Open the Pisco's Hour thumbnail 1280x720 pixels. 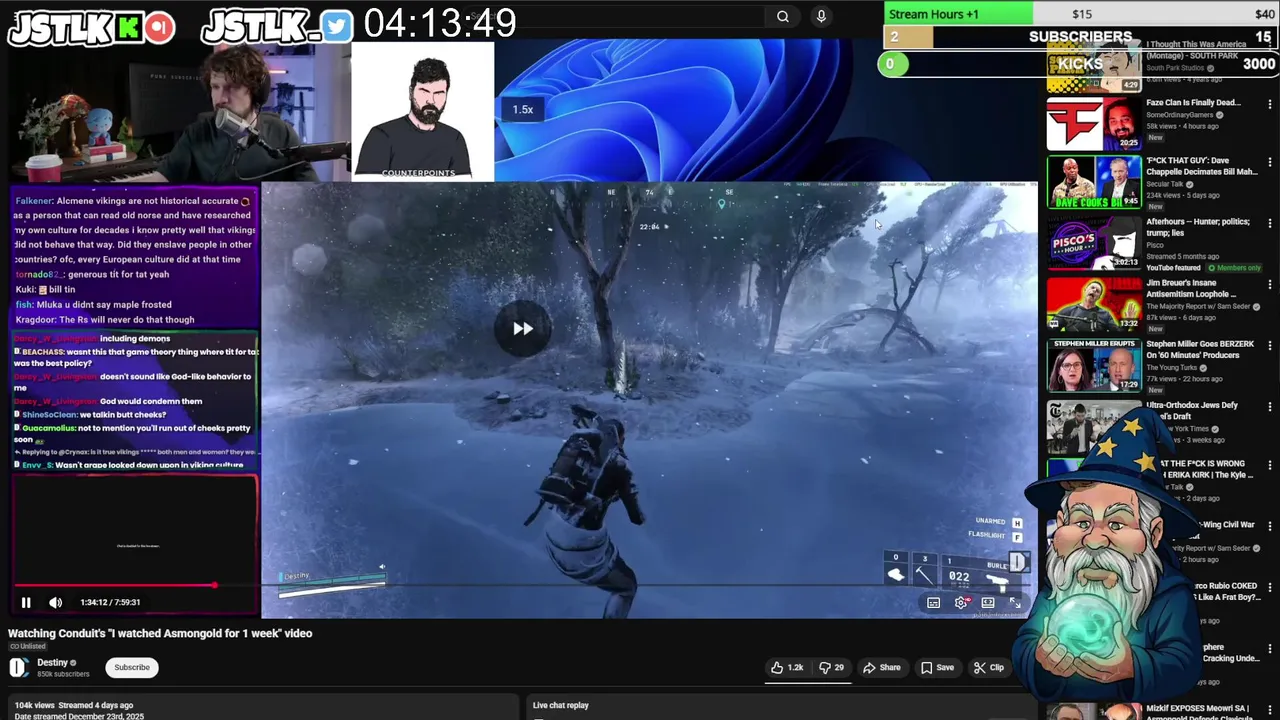tap(1093, 243)
